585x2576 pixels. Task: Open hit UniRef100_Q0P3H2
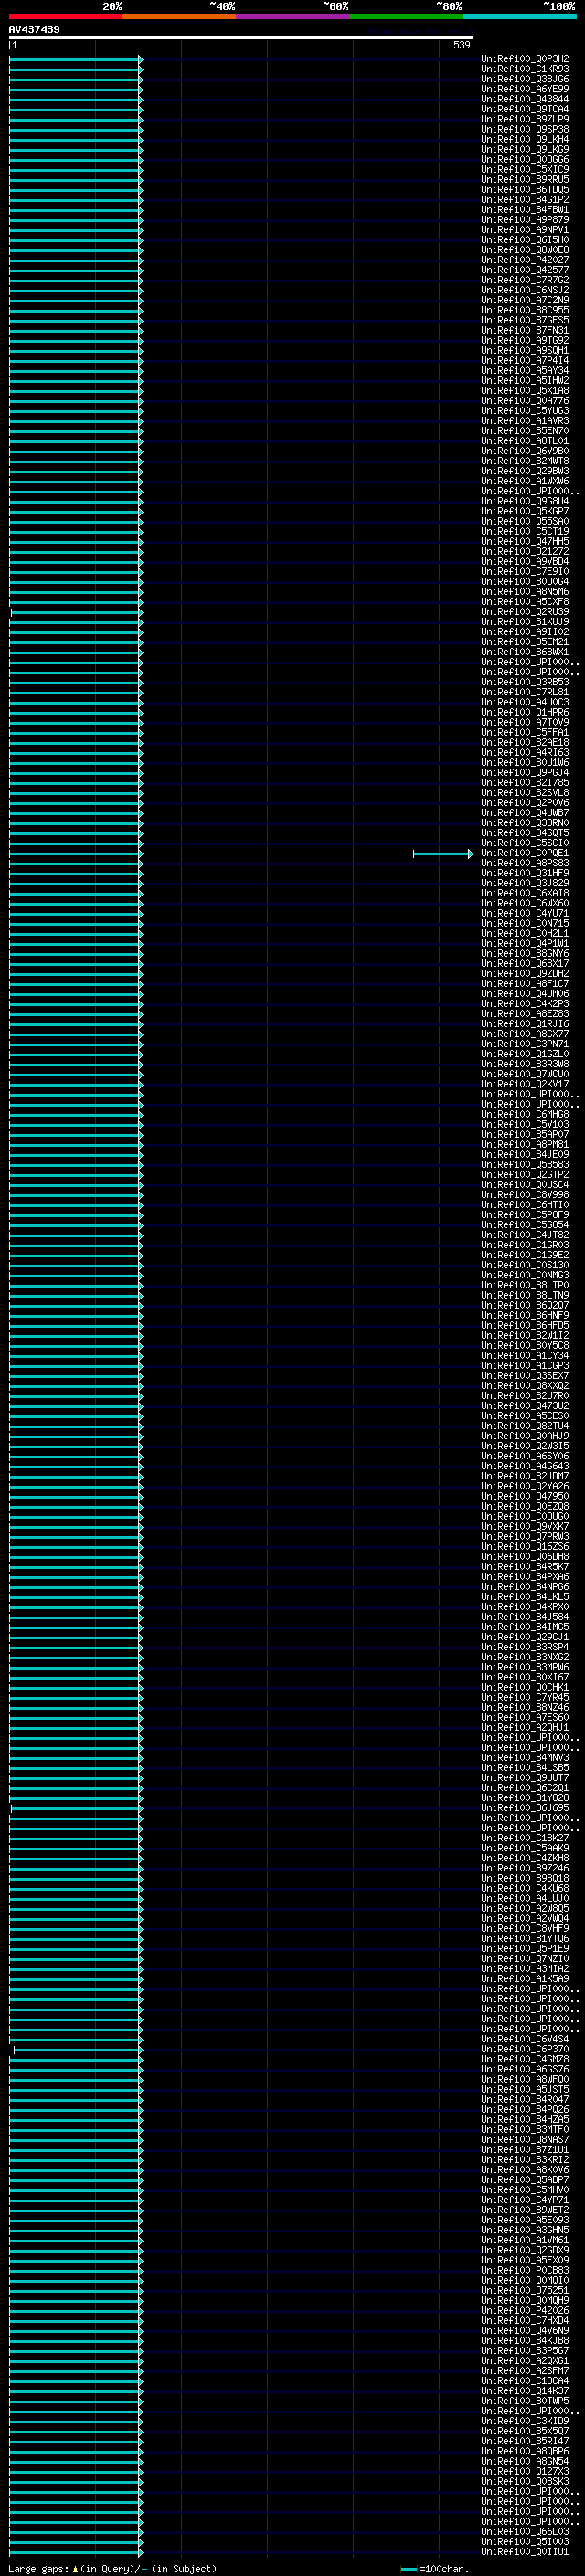pos(525,59)
